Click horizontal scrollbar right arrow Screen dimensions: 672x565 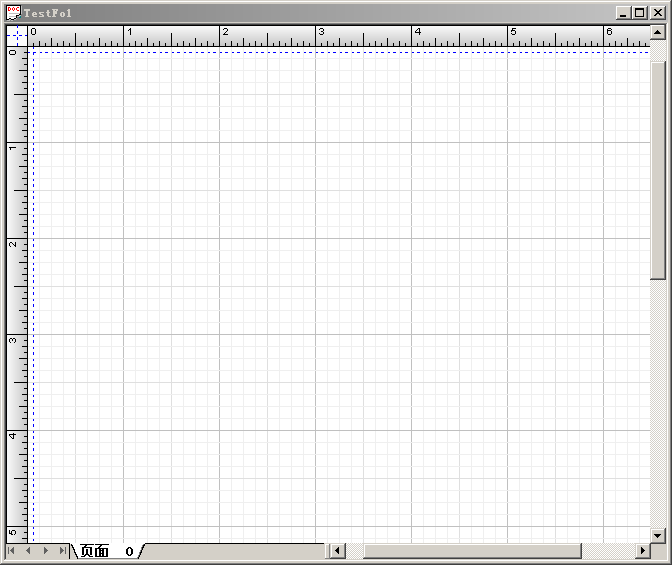tap(642, 550)
